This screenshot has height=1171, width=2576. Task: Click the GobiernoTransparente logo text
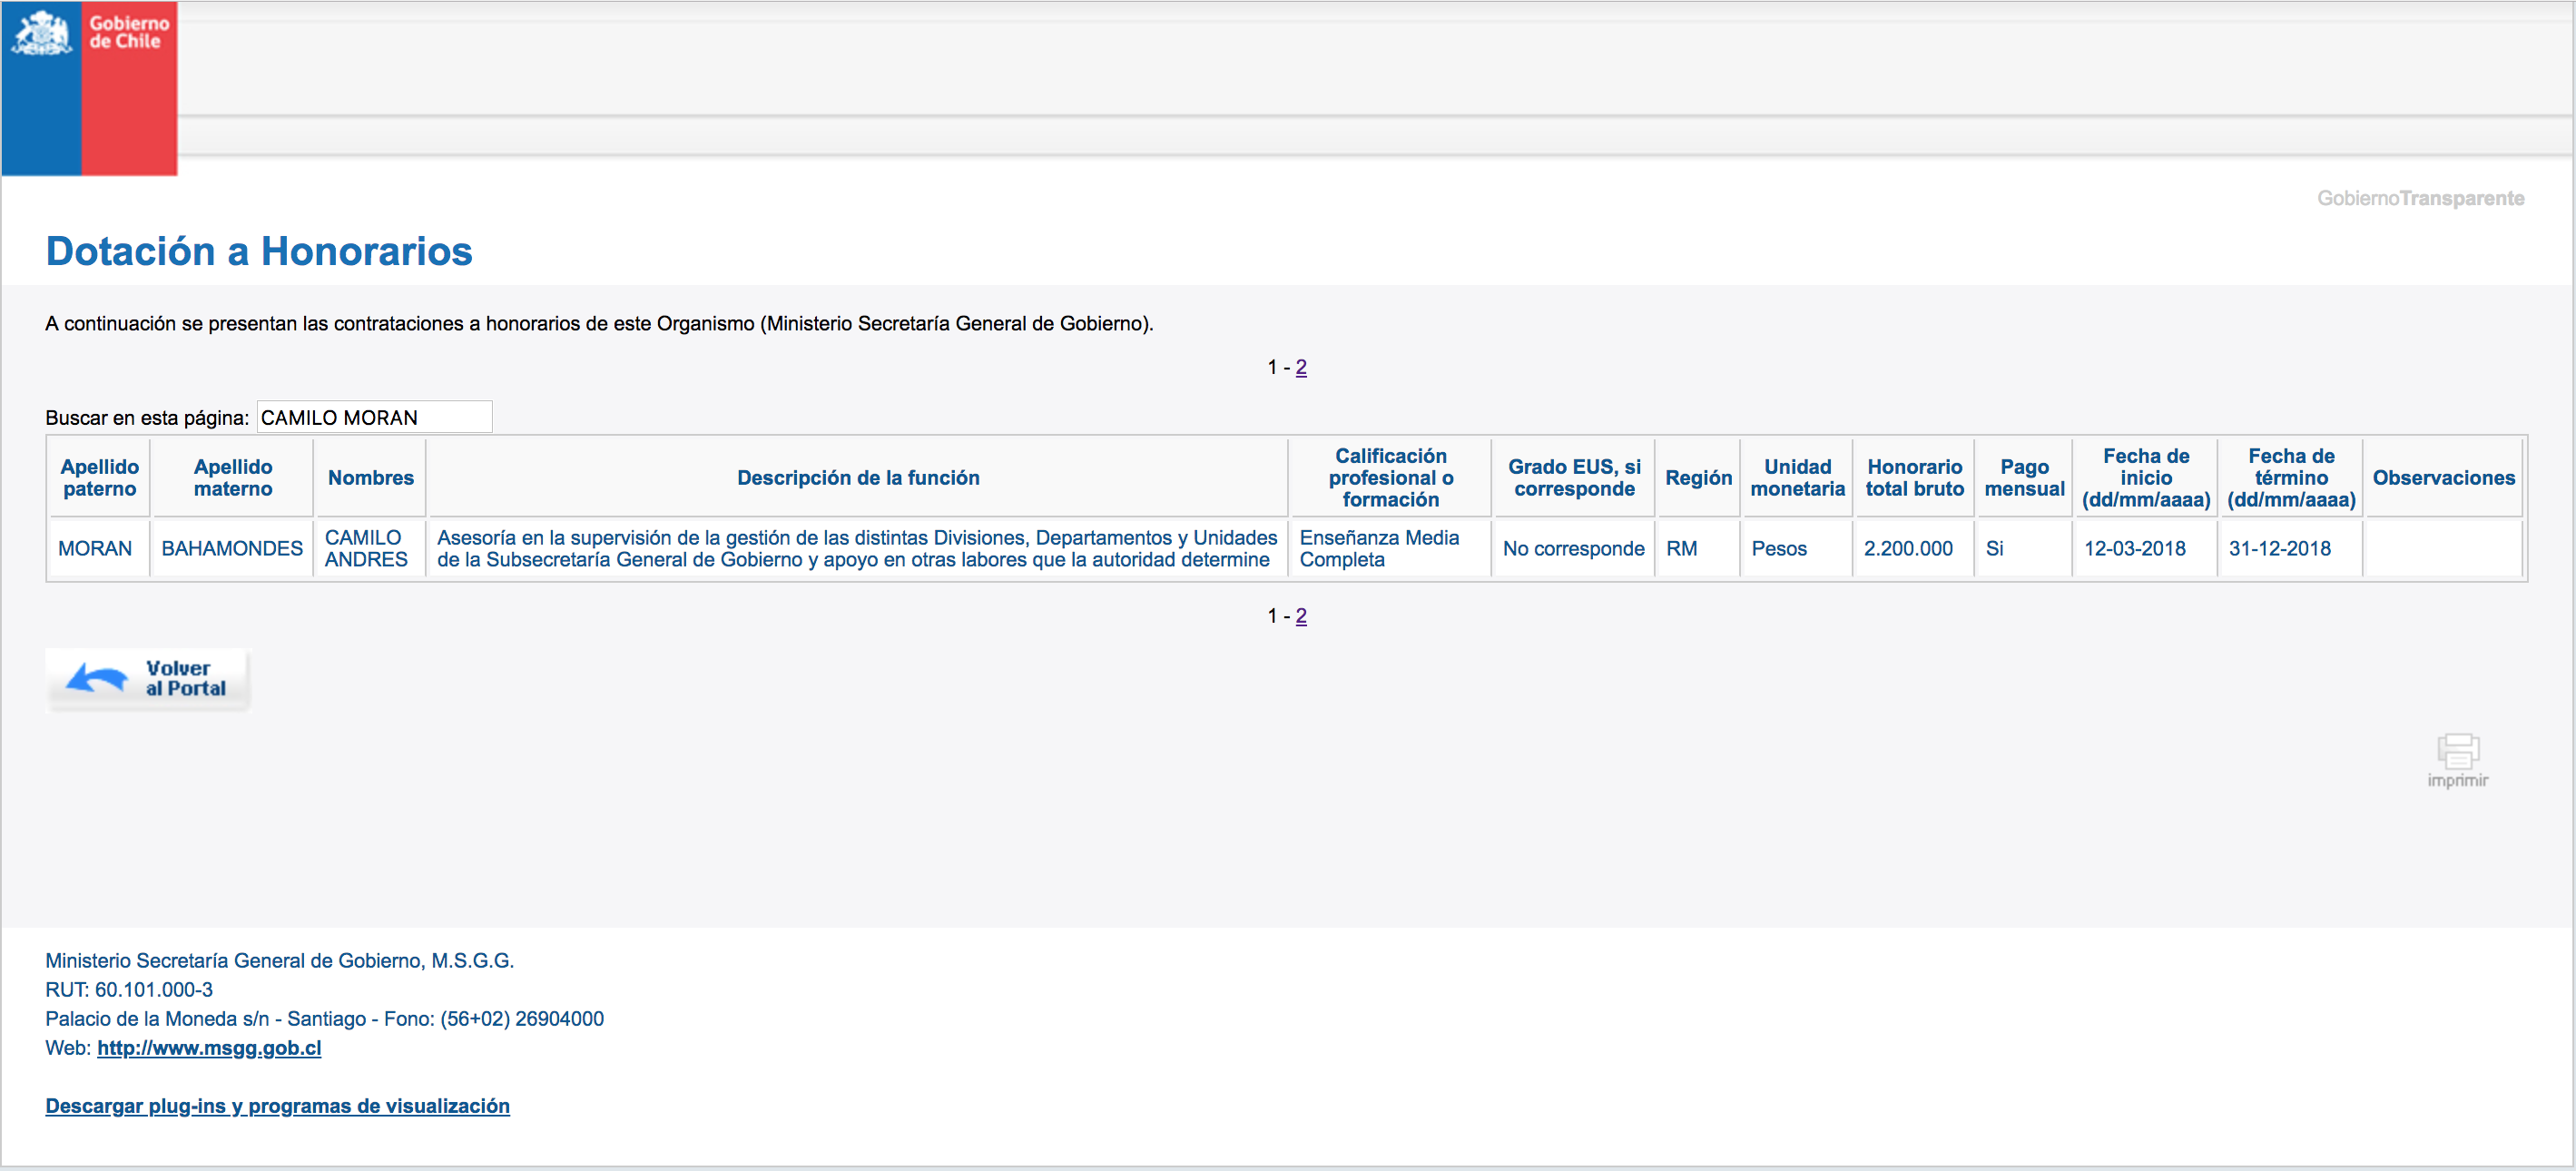pos(2420,198)
